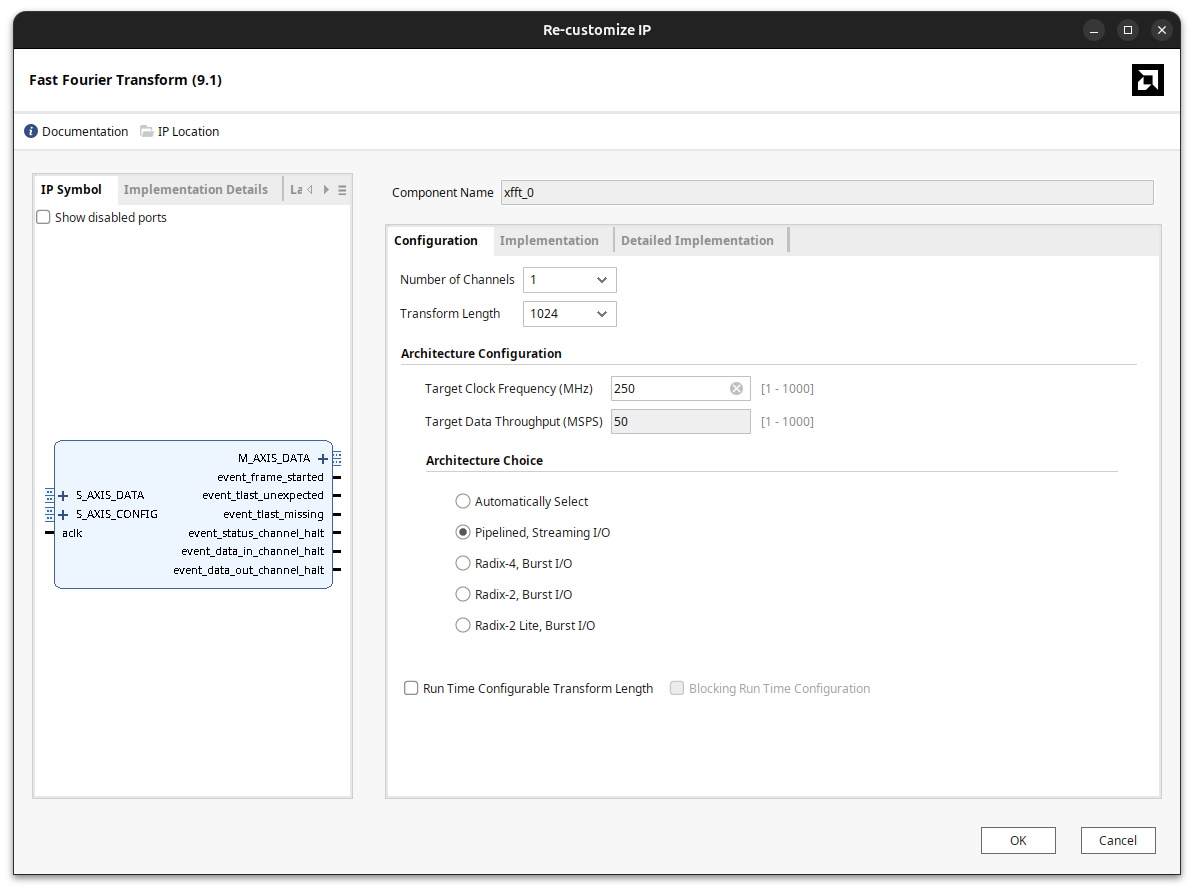Click the aclk port label
Screen dimensions: 1194x891
tap(72, 533)
